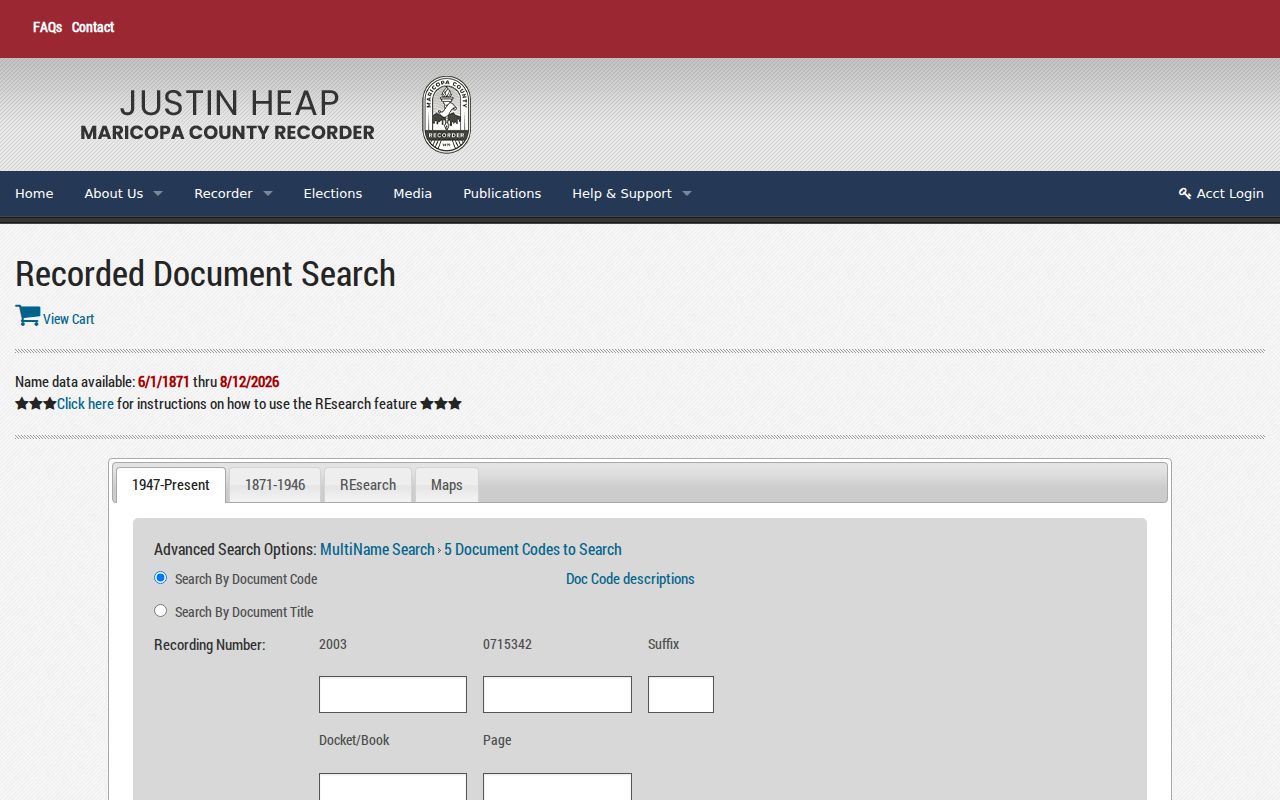Open the Maps tab
The height and width of the screenshot is (800, 1280).
pos(447,485)
